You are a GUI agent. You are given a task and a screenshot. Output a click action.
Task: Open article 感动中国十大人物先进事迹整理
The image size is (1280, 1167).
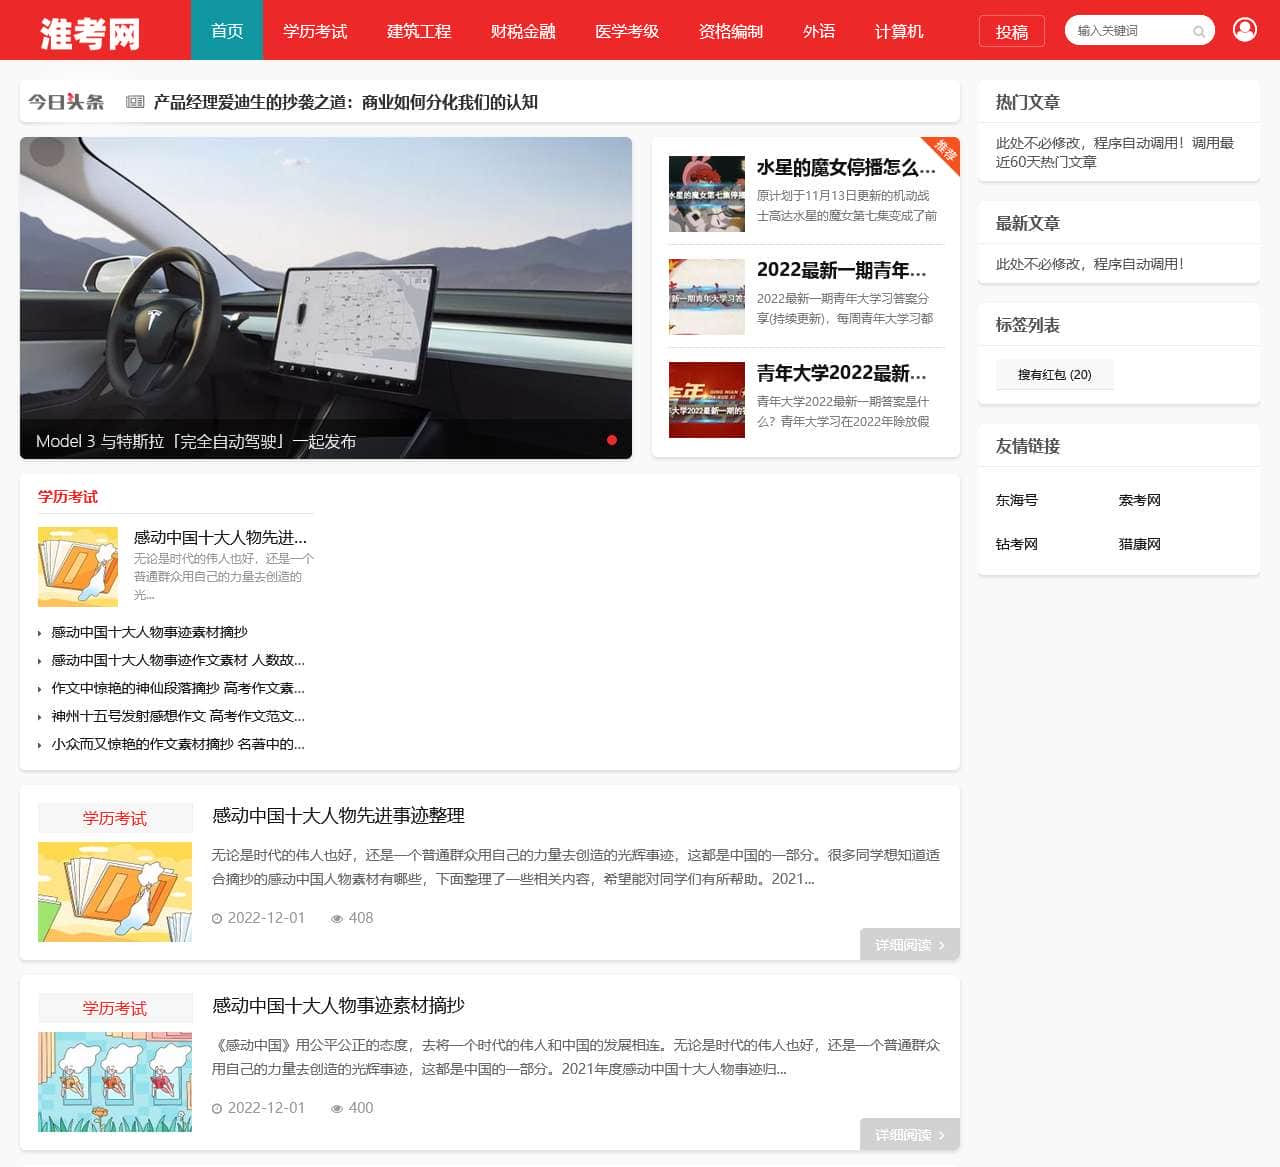[x=338, y=816]
